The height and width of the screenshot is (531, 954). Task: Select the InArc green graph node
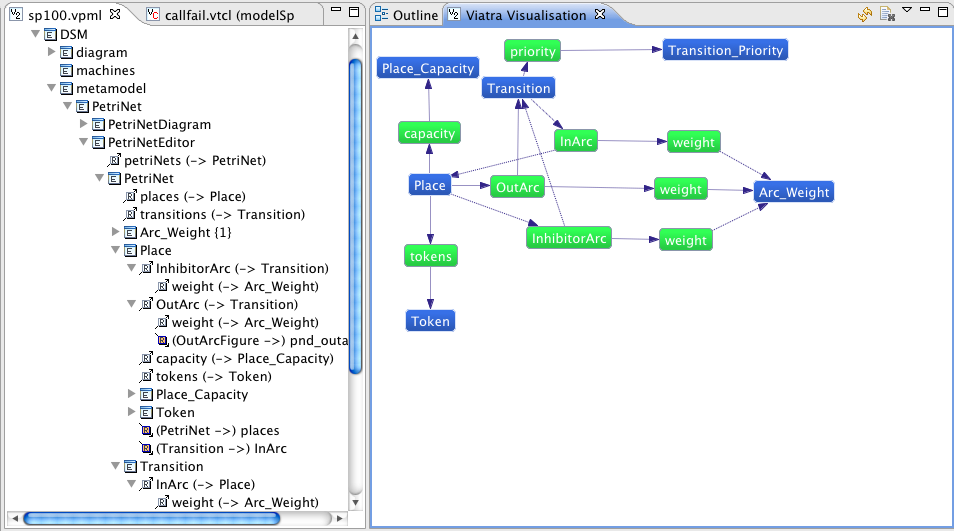click(x=576, y=141)
